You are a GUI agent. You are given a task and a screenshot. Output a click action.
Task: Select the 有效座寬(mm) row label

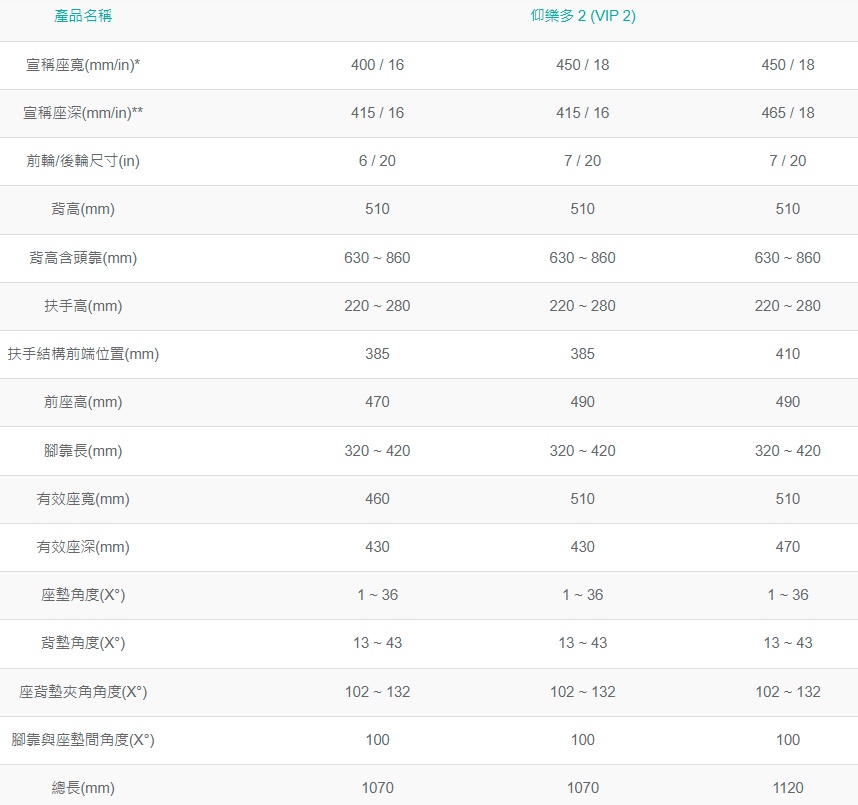coord(83,500)
